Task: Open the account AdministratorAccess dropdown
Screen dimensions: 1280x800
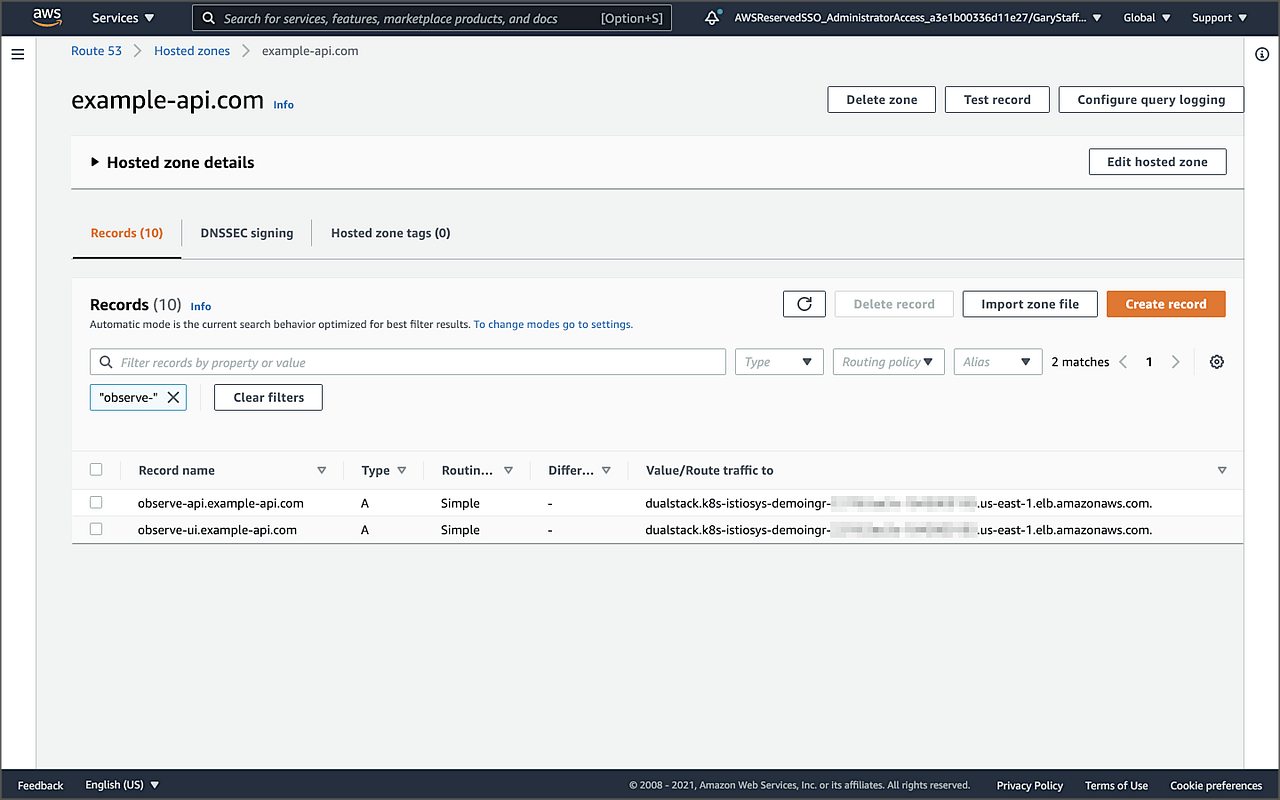Action: coord(918,18)
